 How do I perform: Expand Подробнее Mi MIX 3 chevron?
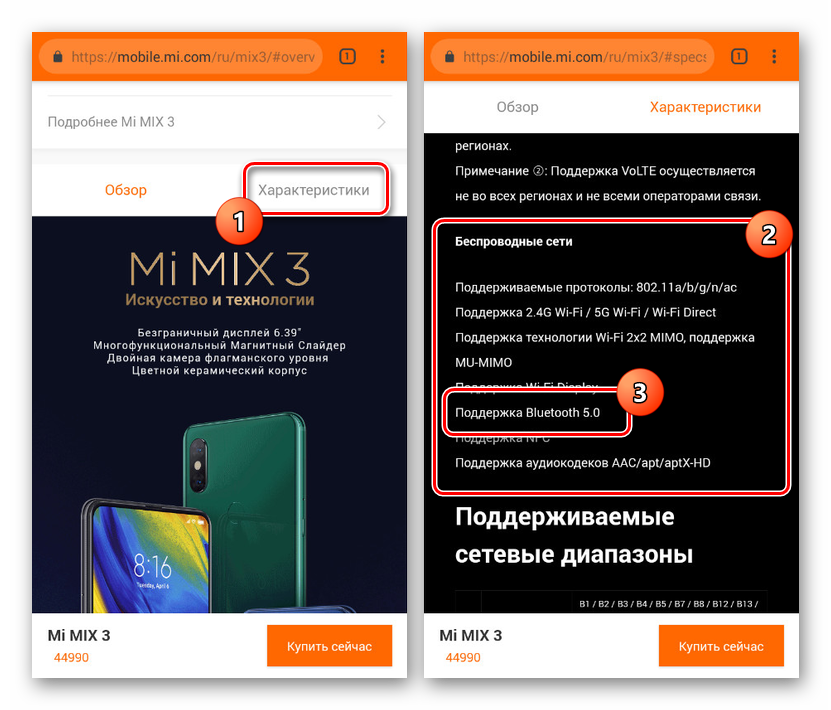point(381,122)
